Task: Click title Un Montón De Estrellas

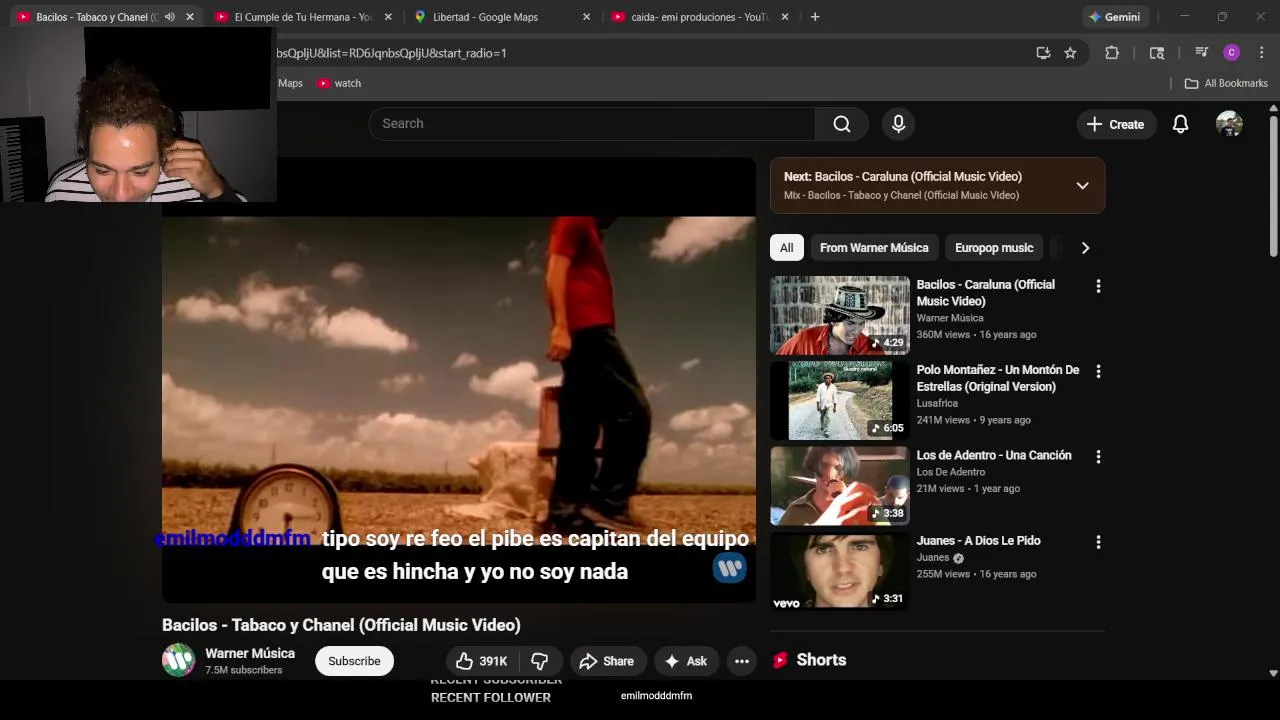Action: coord(998,378)
